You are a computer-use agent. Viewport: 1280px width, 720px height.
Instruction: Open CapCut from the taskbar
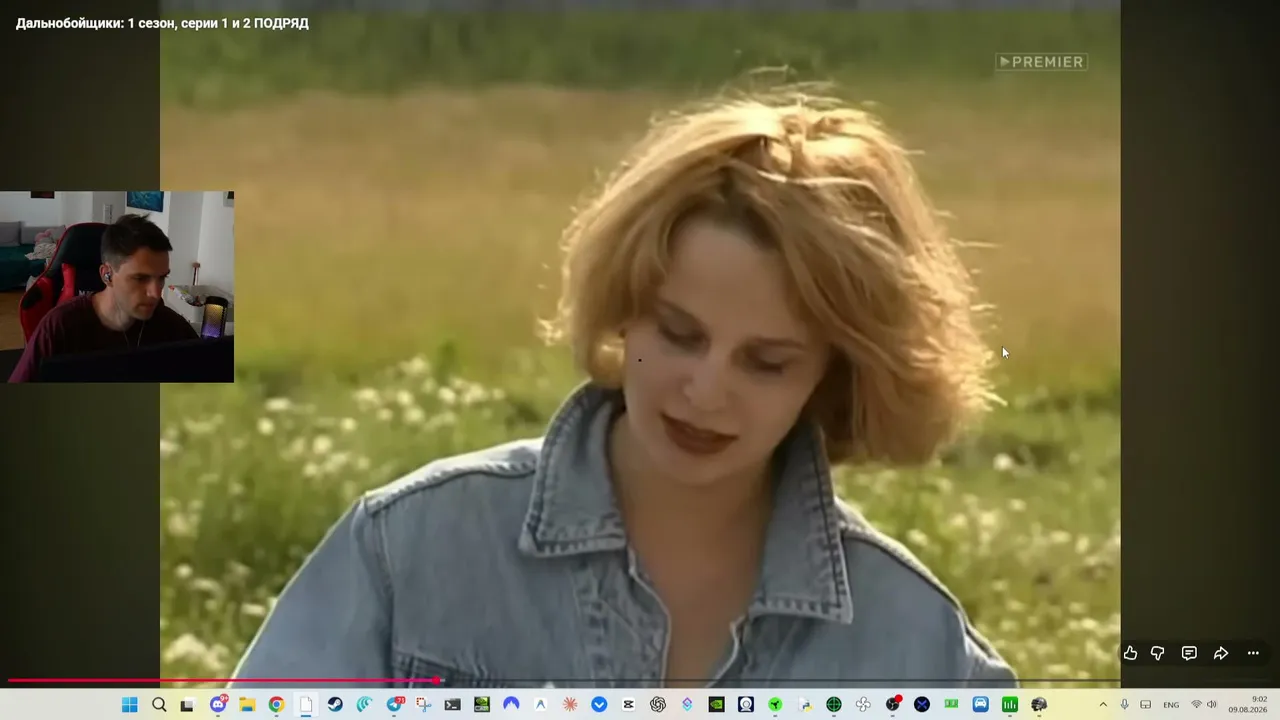(x=628, y=705)
